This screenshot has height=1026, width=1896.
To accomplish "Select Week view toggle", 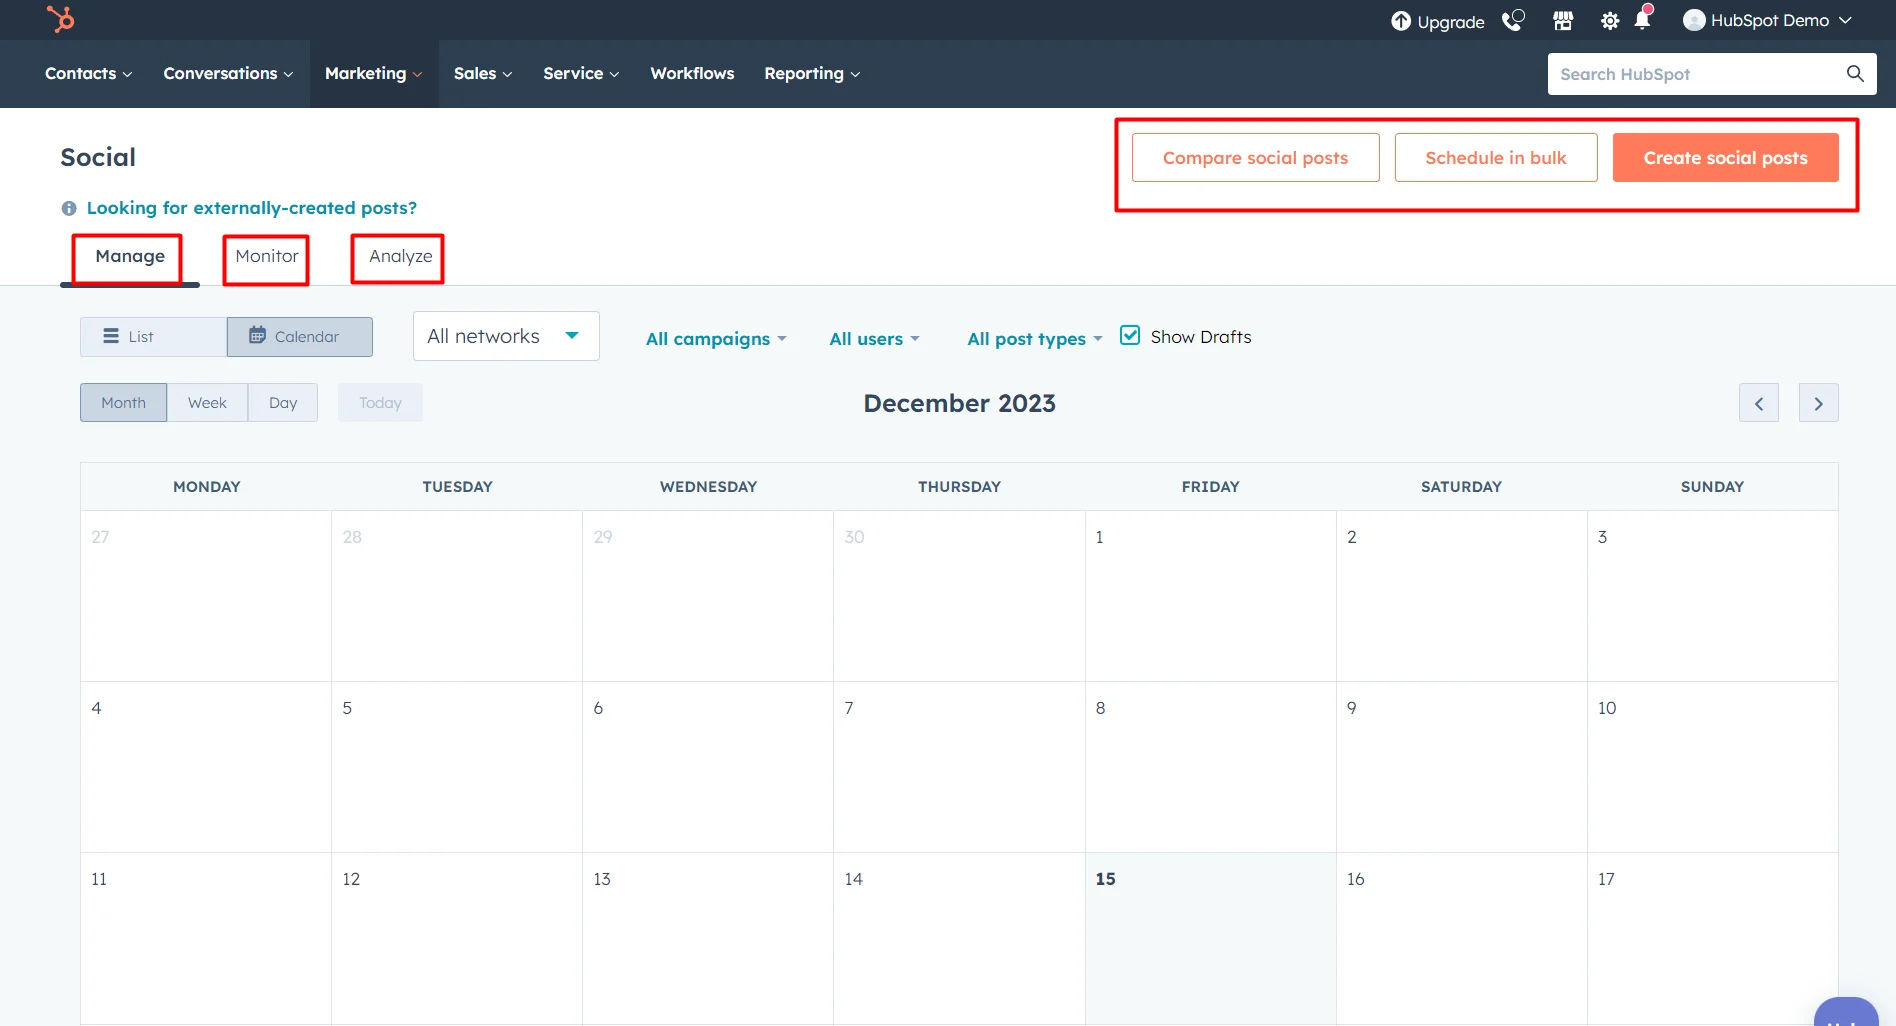I will tap(207, 402).
